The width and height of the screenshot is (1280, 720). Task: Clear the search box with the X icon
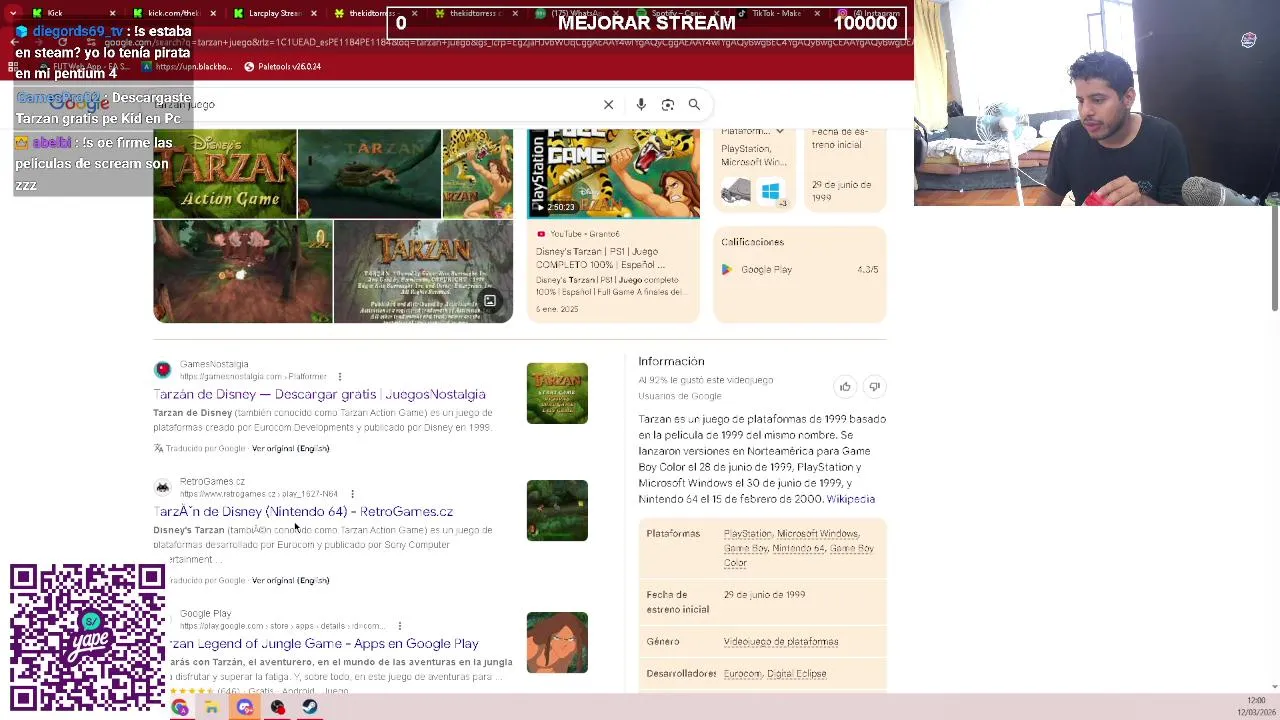tap(608, 104)
